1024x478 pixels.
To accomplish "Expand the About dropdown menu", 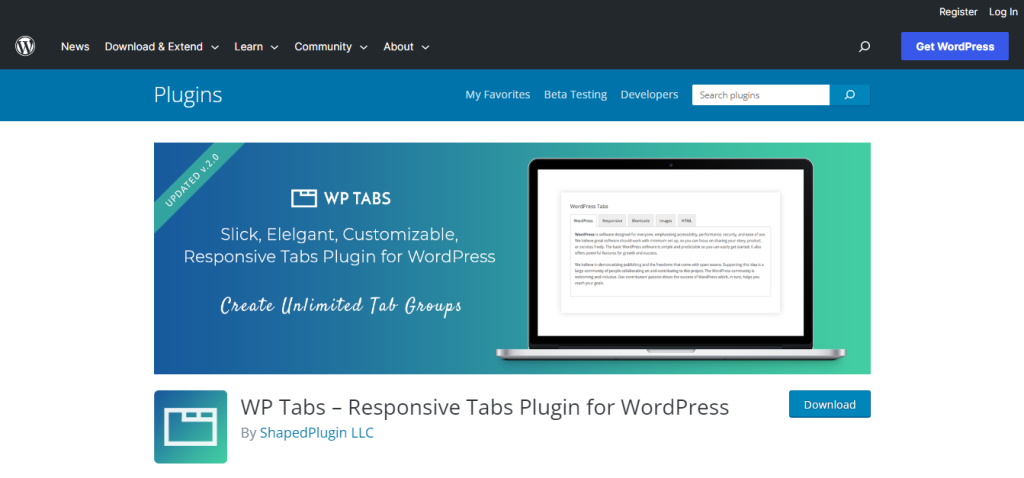I will point(406,46).
